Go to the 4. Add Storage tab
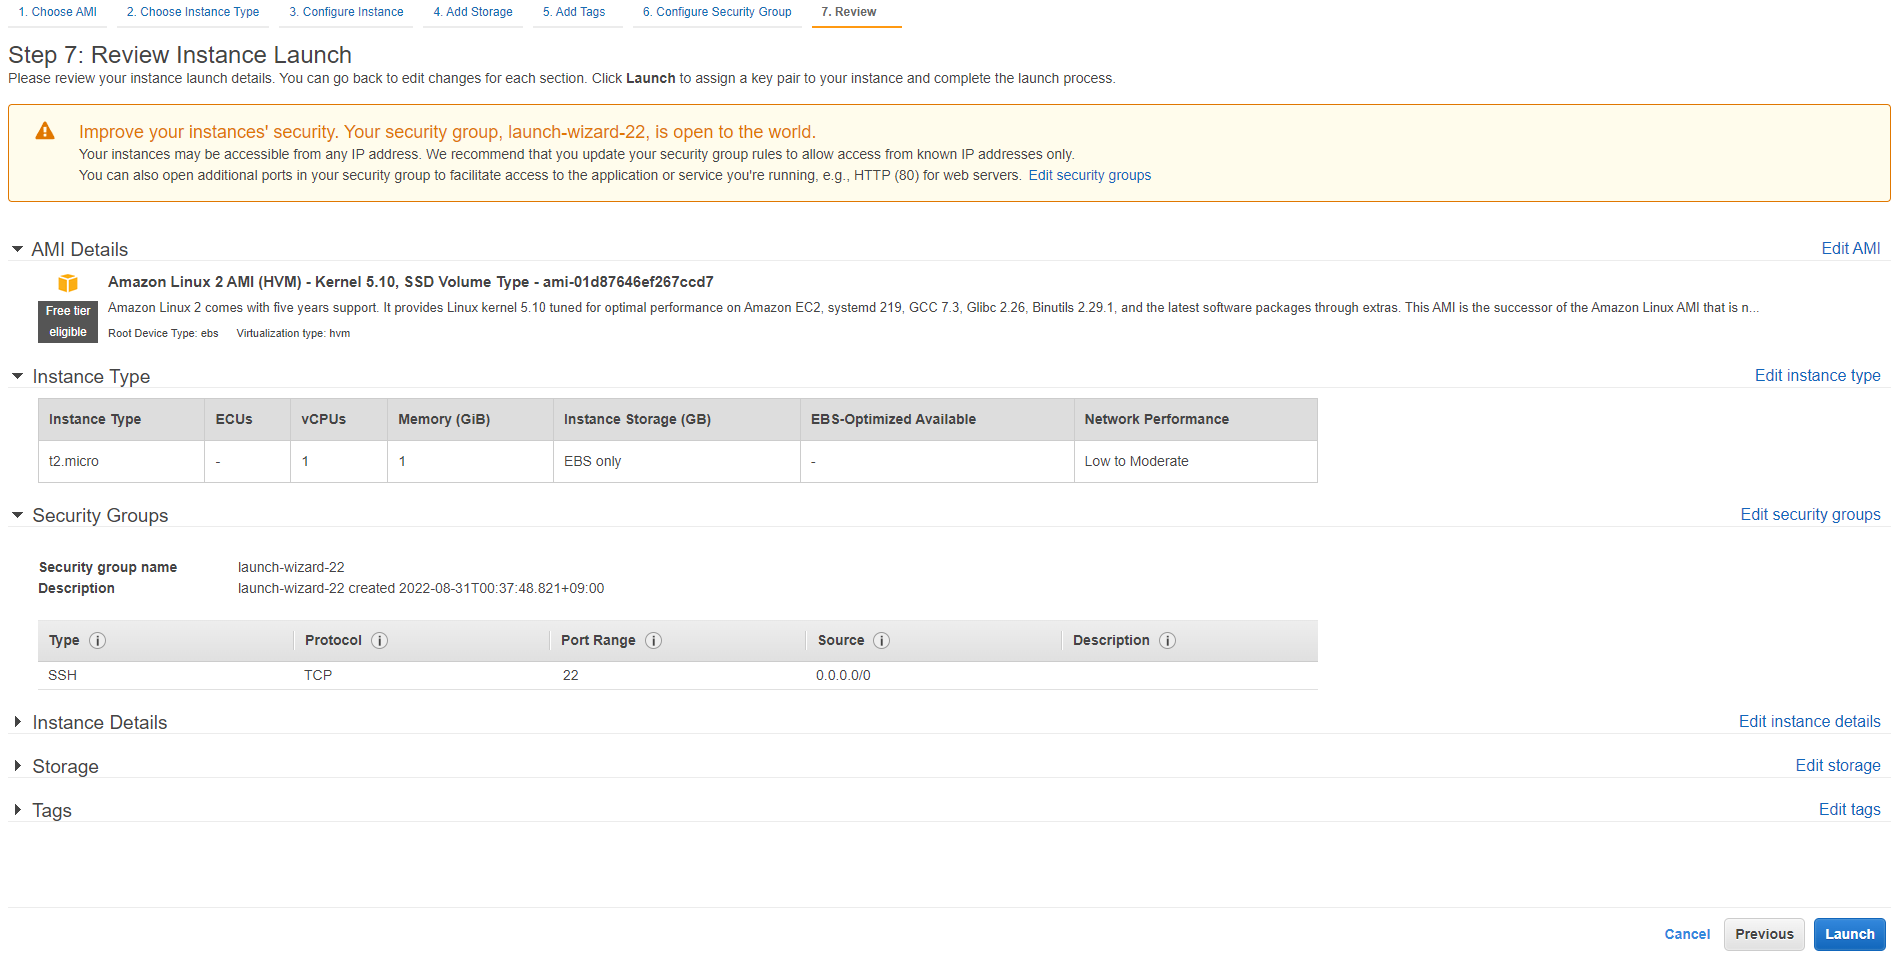1900x966 pixels. [473, 12]
